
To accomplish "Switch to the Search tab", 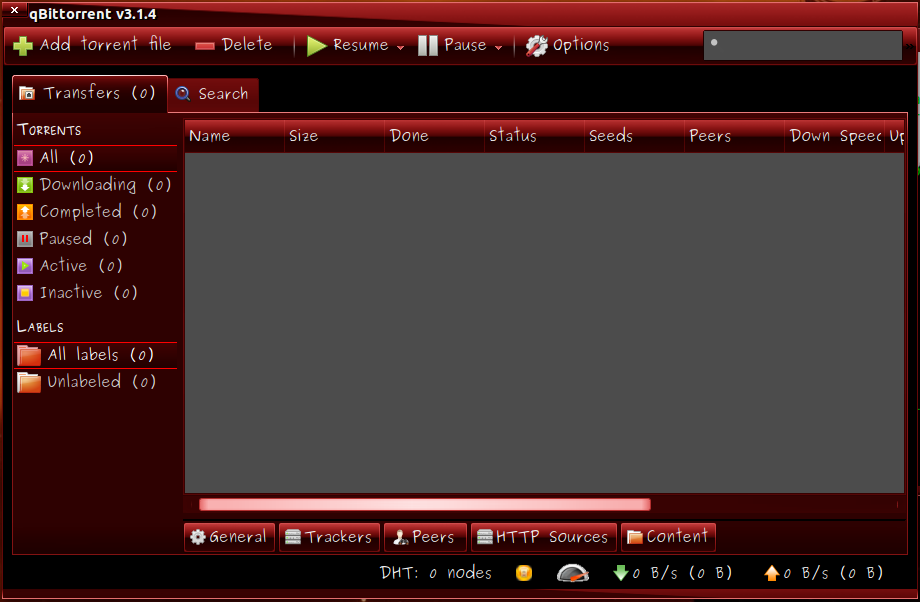I will tap(214, 94).
